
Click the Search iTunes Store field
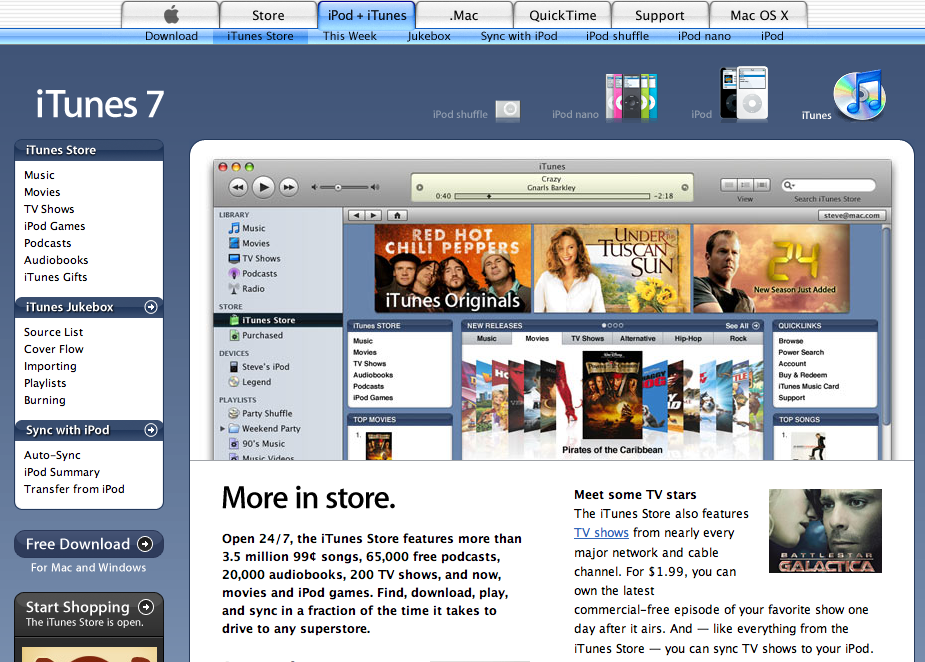(827, 185)
